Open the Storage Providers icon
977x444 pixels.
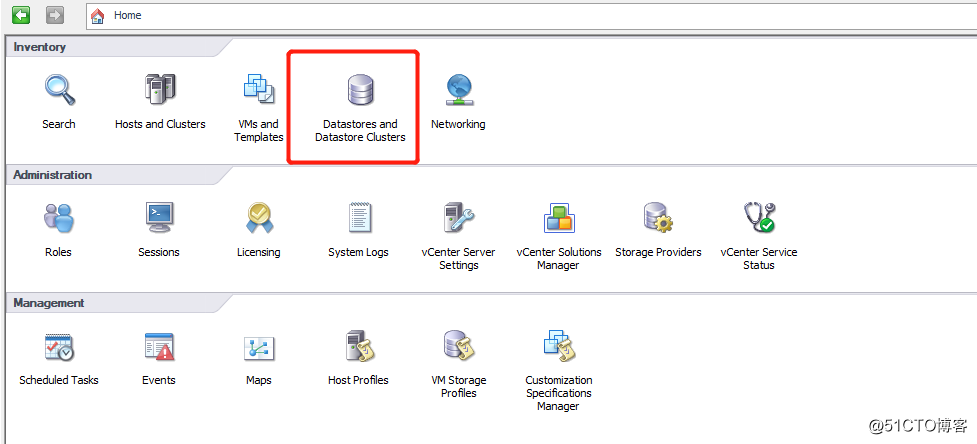659,217
